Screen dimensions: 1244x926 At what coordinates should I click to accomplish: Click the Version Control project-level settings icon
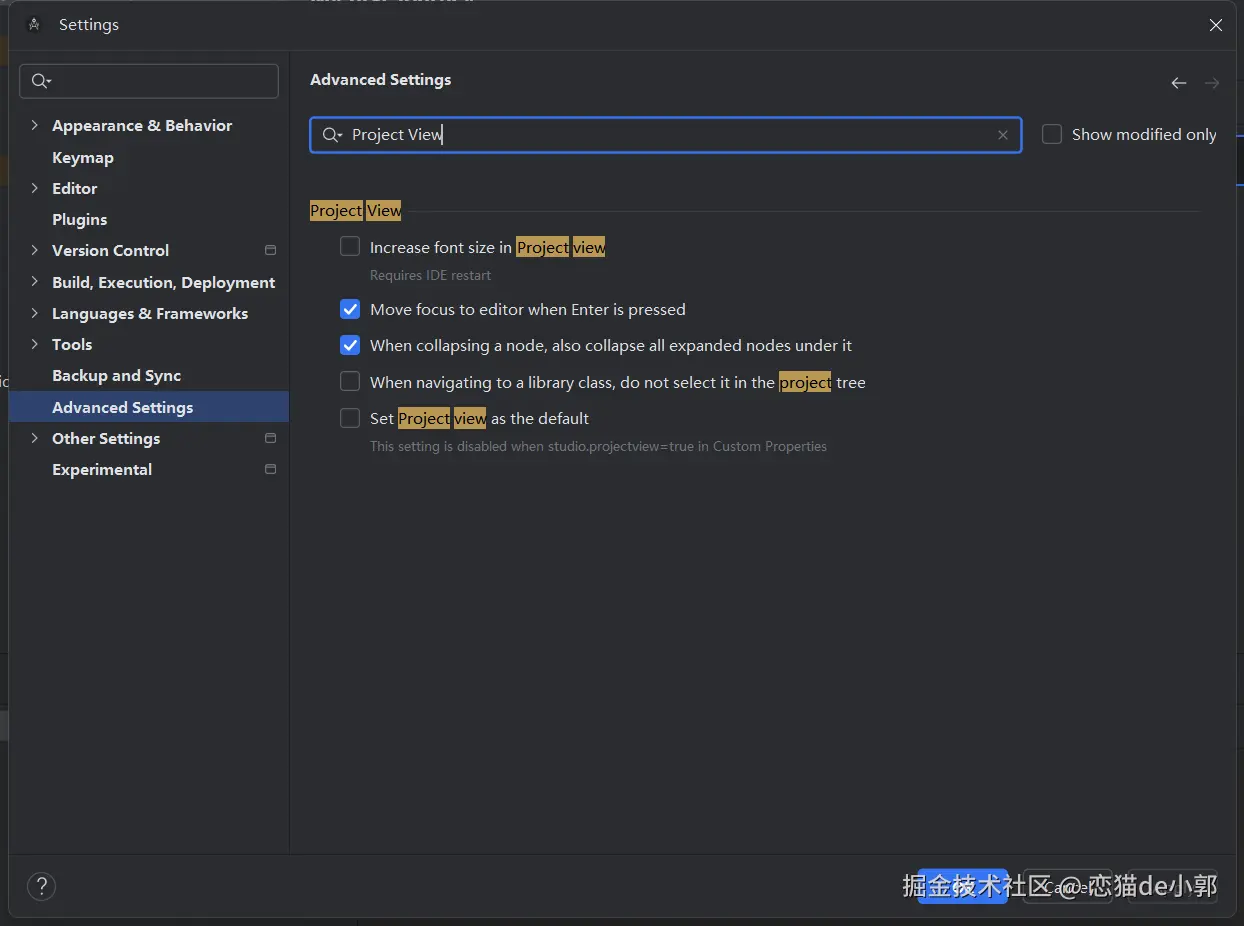[x=270, y=250]
